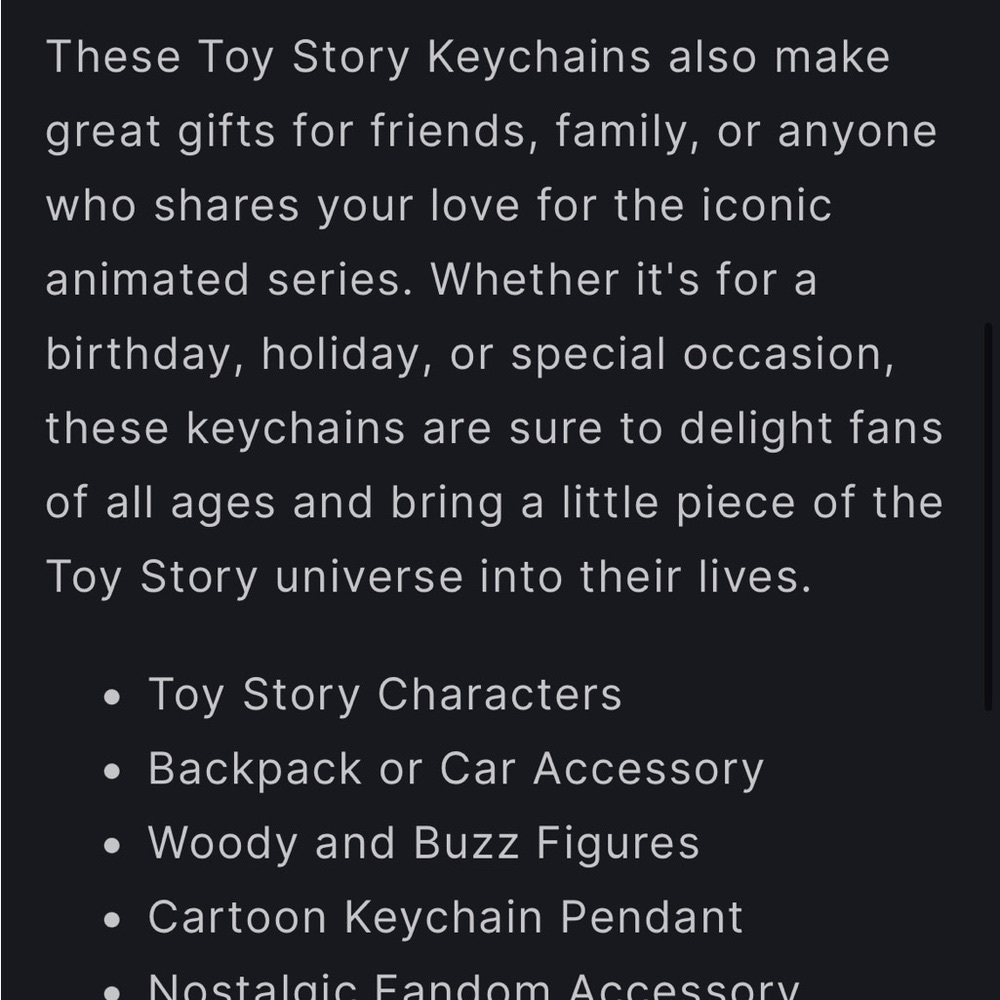This screenshot has width=1000, height=1000.
Task: Click the vertical scrollbar thumb
Action: (x=989, y=517)
